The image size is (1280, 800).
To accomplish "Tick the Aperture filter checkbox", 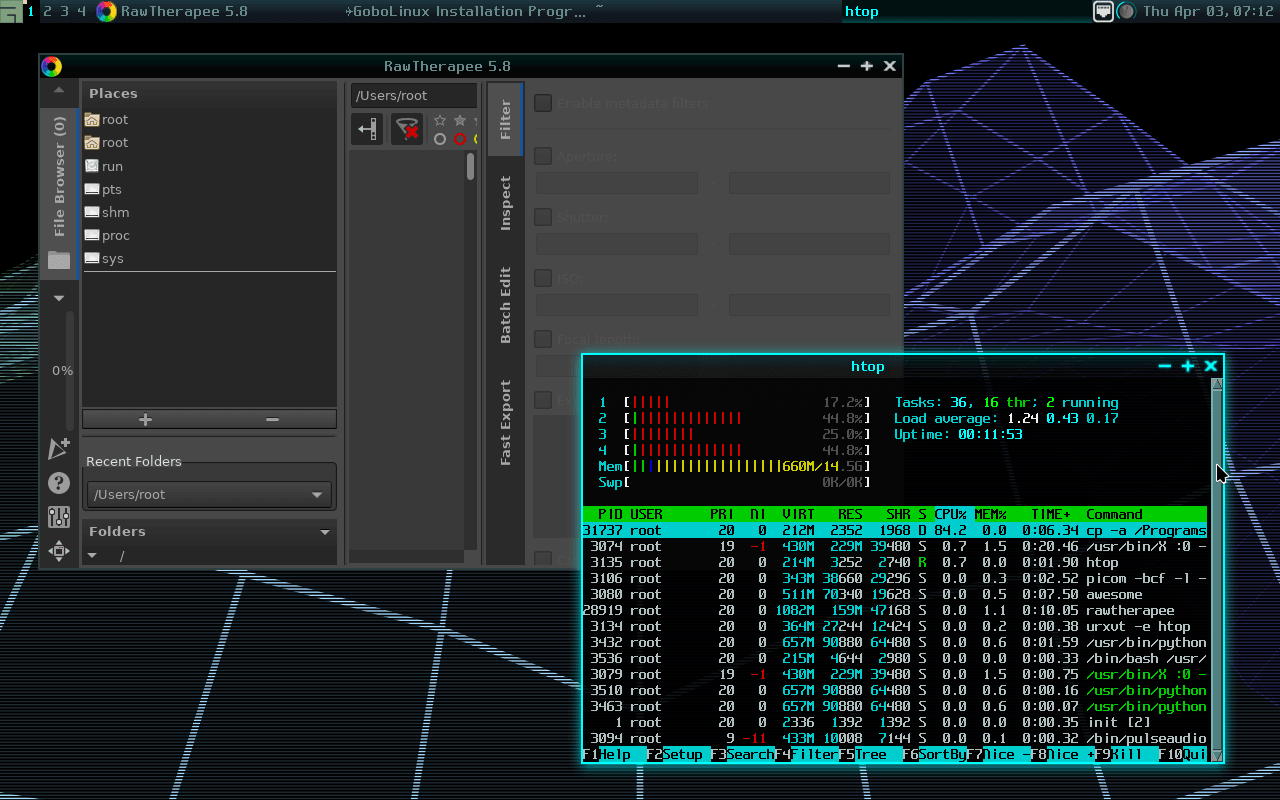I will (x=543, y=156).
